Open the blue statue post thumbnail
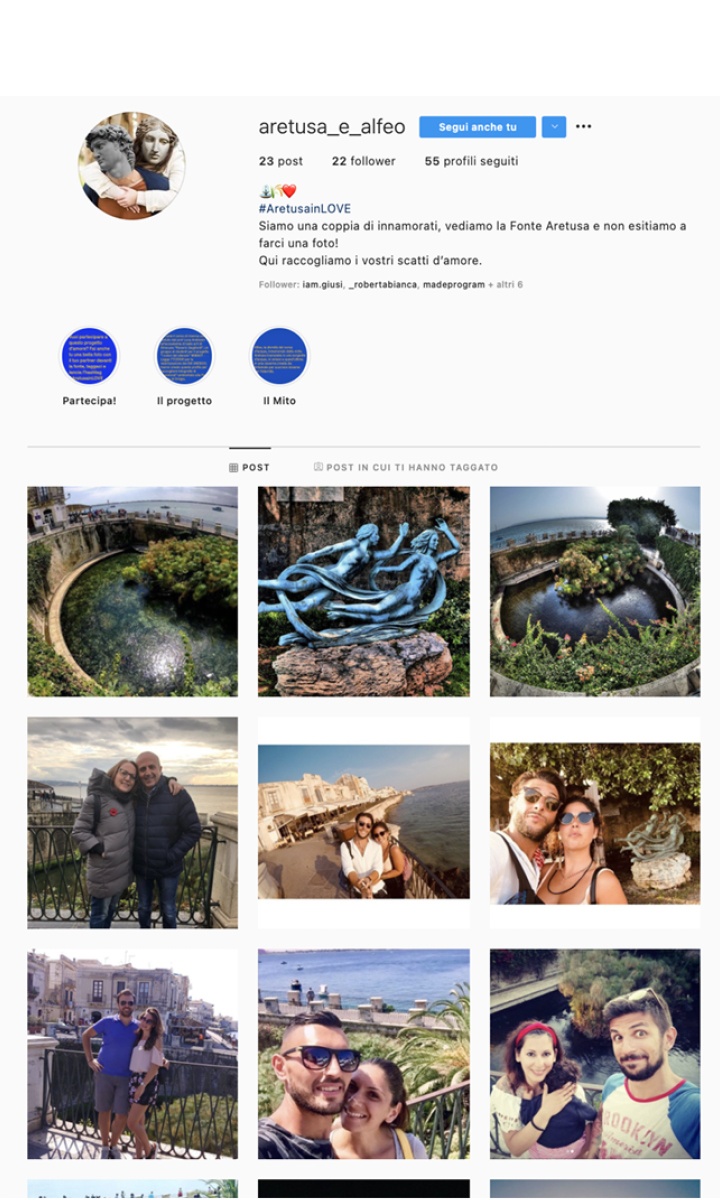The width and height of the screenshot is (720, 1200). (364, 591)
